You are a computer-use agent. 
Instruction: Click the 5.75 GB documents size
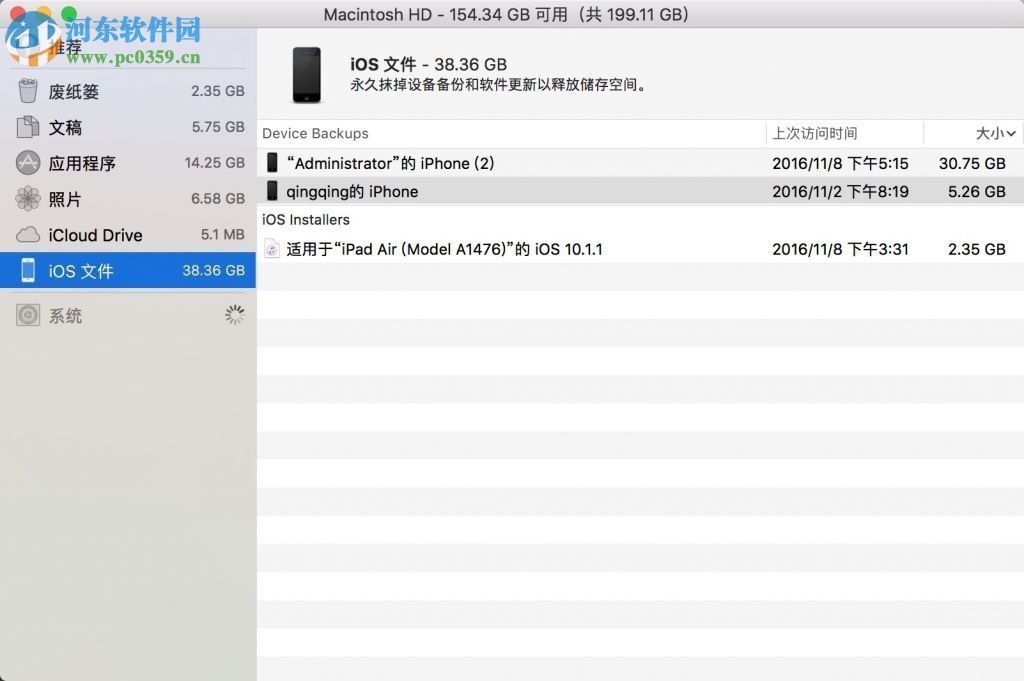click(x=217, y=127)
